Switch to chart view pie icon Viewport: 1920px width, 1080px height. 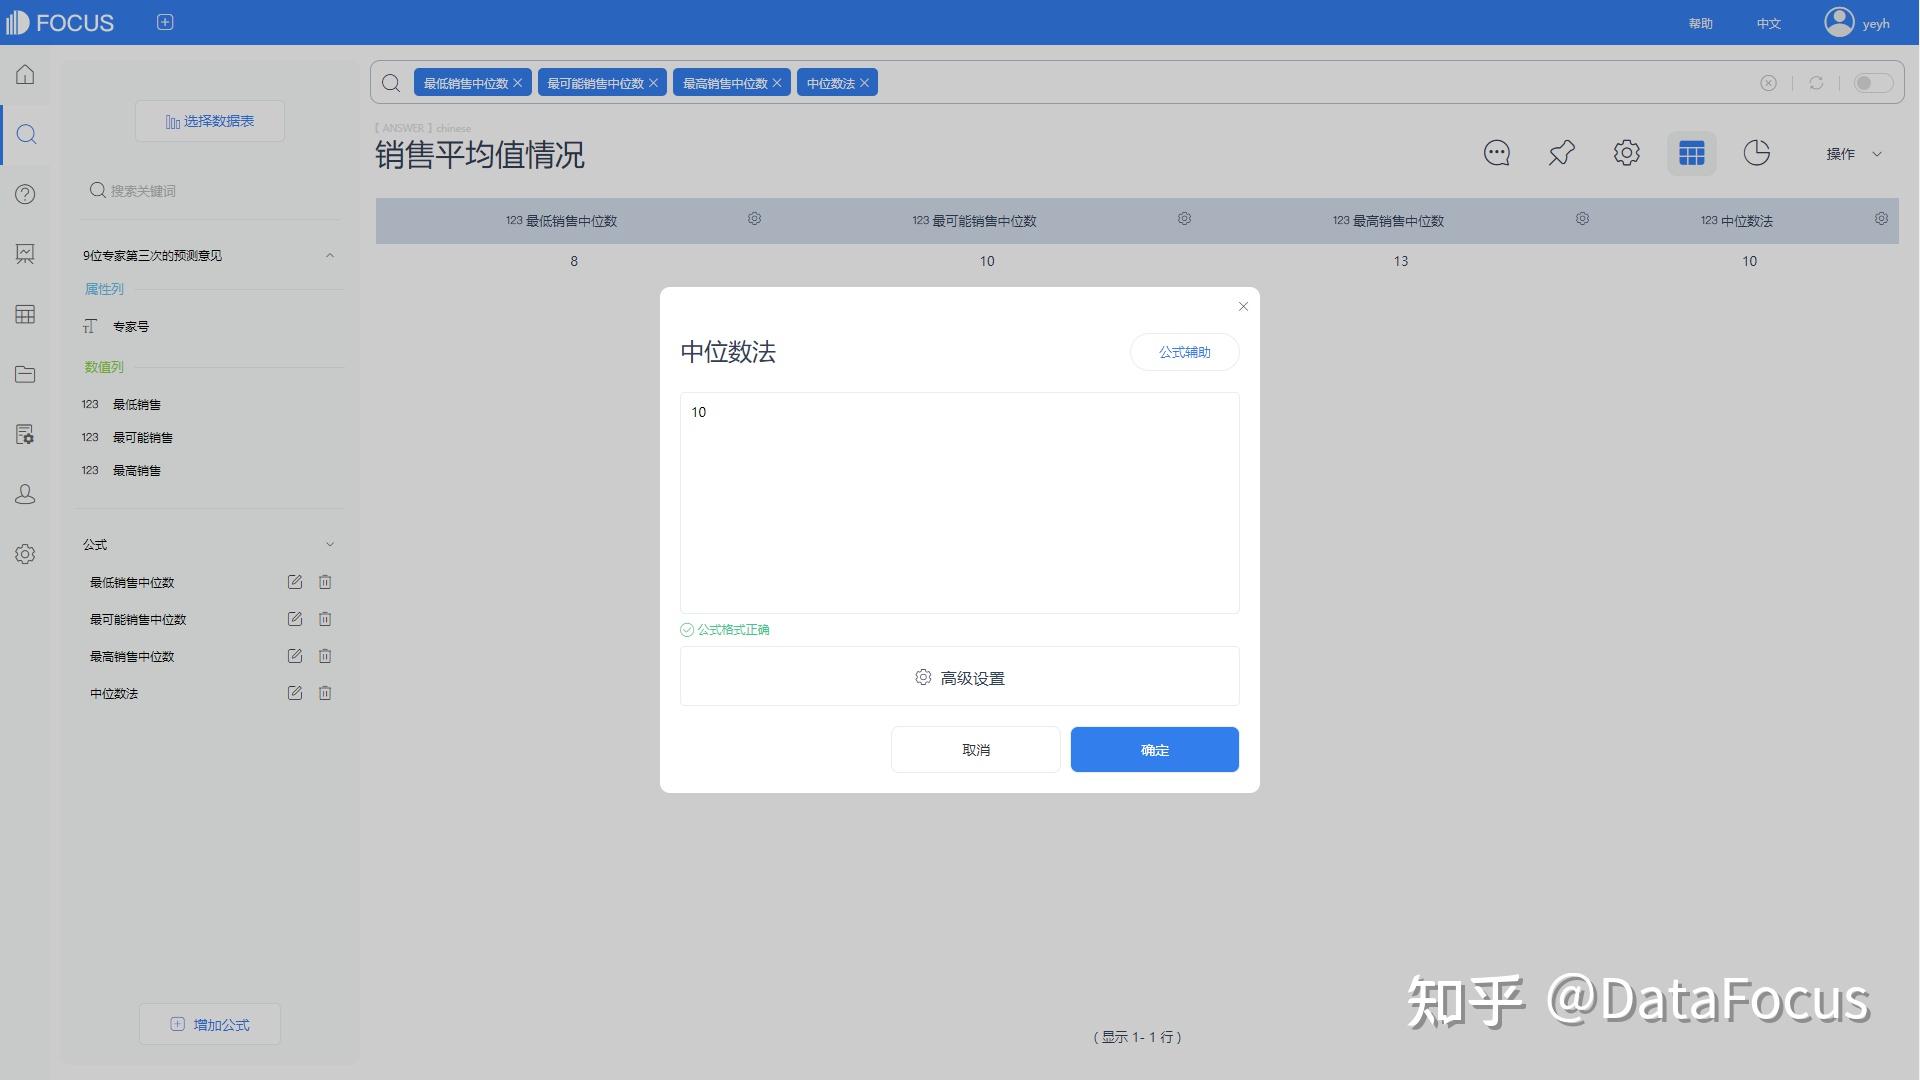(x=1756, y=153)
